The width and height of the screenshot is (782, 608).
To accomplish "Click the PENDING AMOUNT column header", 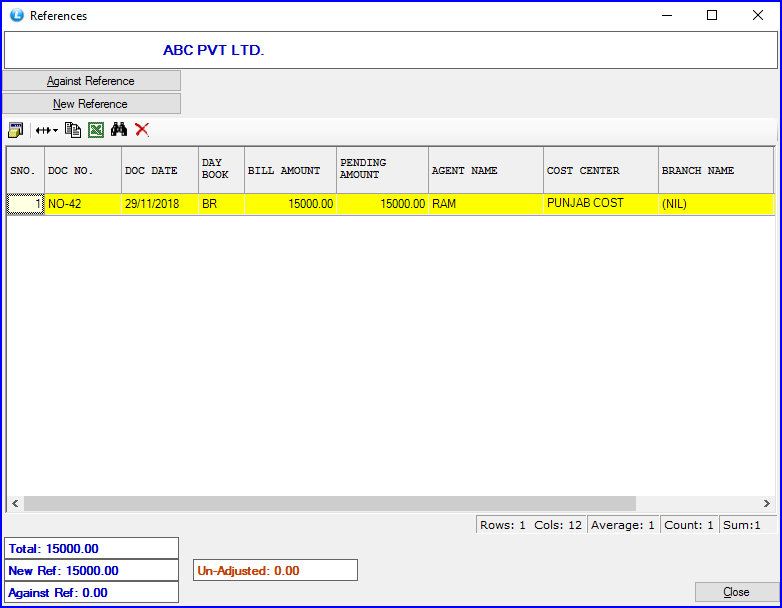I will click(383, 170).
